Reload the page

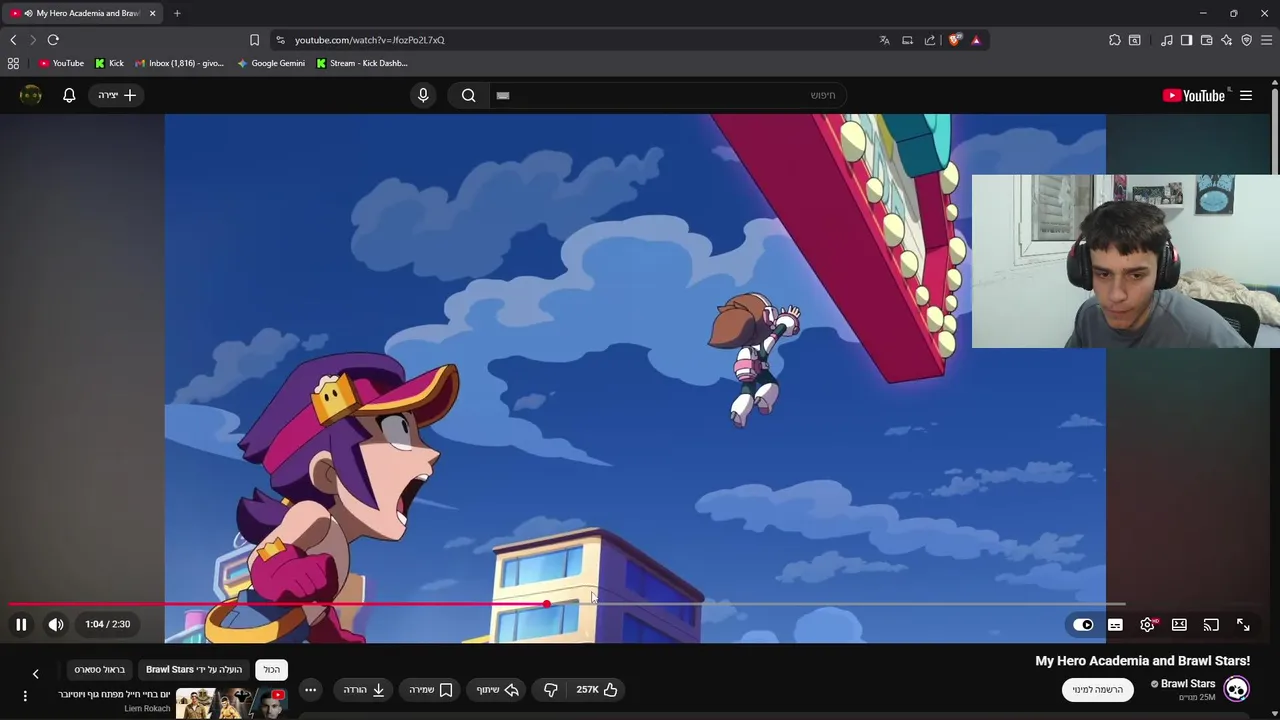click(x=53, y=40)
